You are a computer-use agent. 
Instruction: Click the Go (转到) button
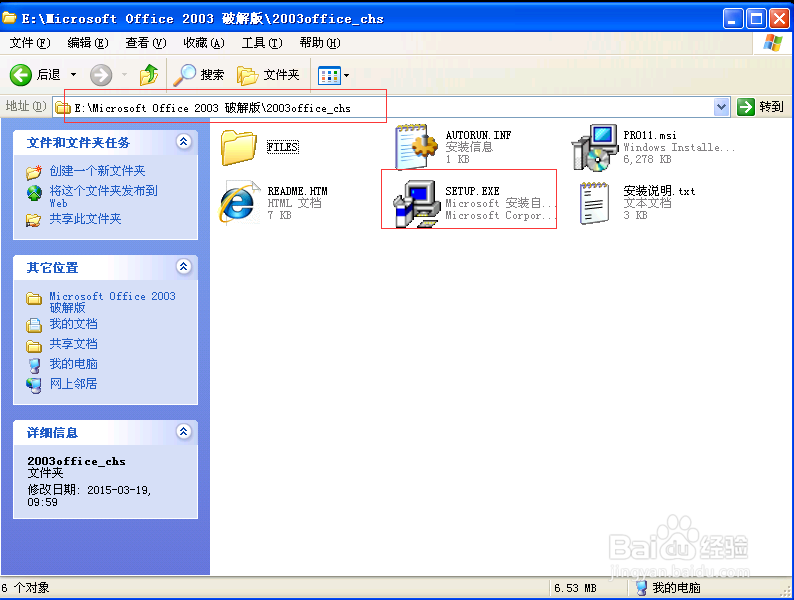tap(761, 107)
